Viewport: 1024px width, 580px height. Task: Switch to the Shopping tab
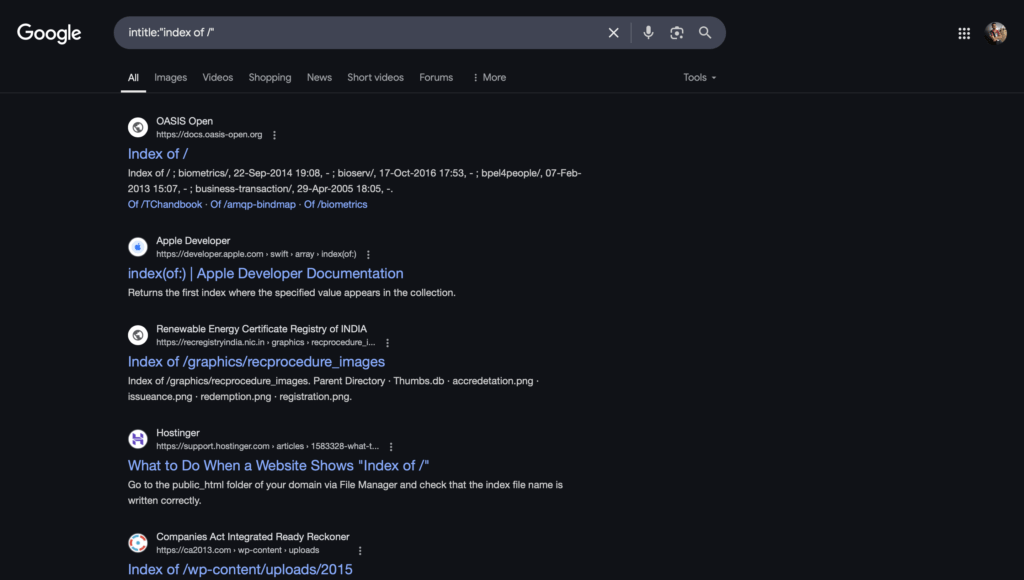pos(270,77)
